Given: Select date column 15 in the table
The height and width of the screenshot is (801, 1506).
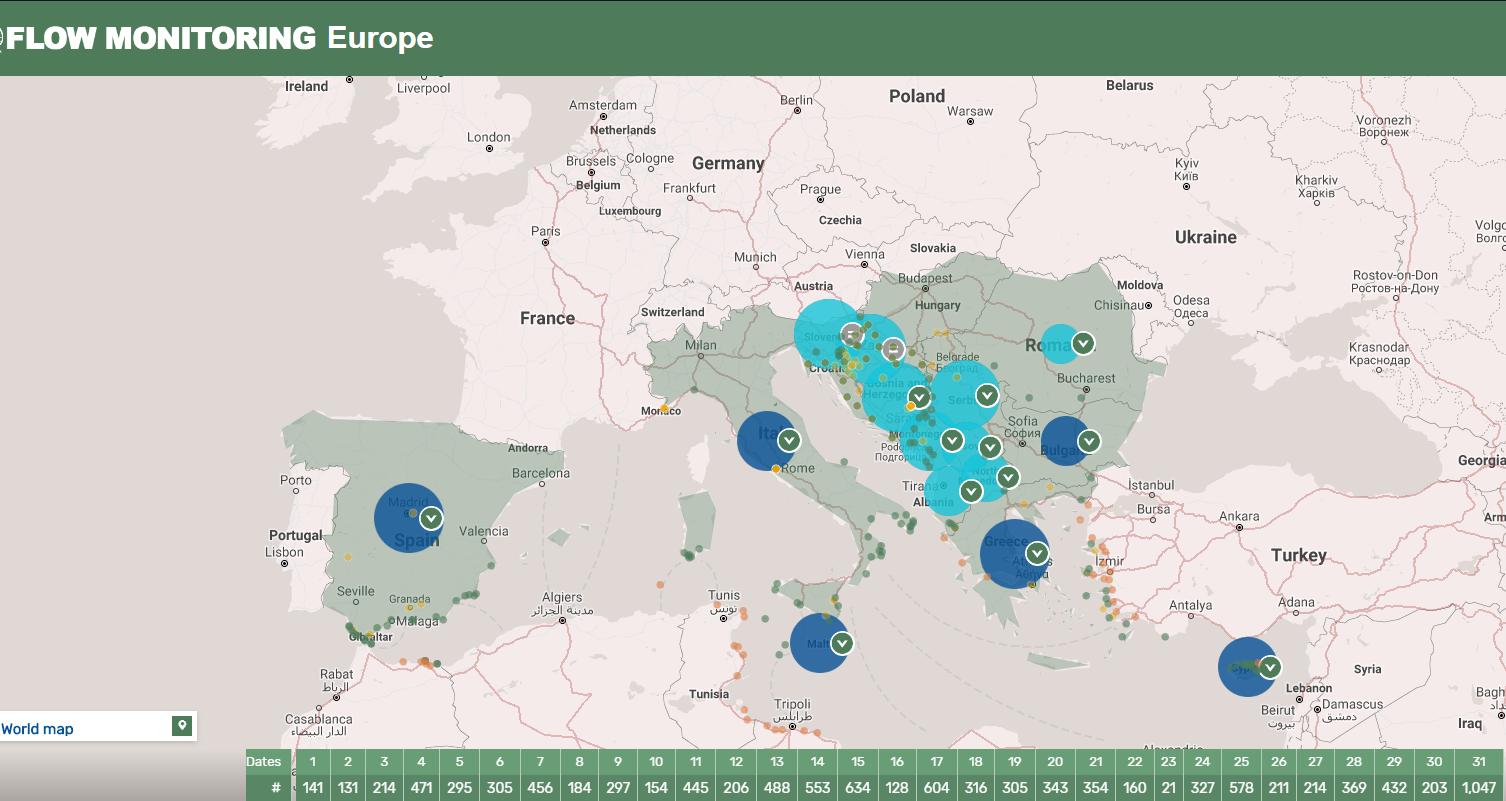Looking at the screenshot, I should pos(858,762).
